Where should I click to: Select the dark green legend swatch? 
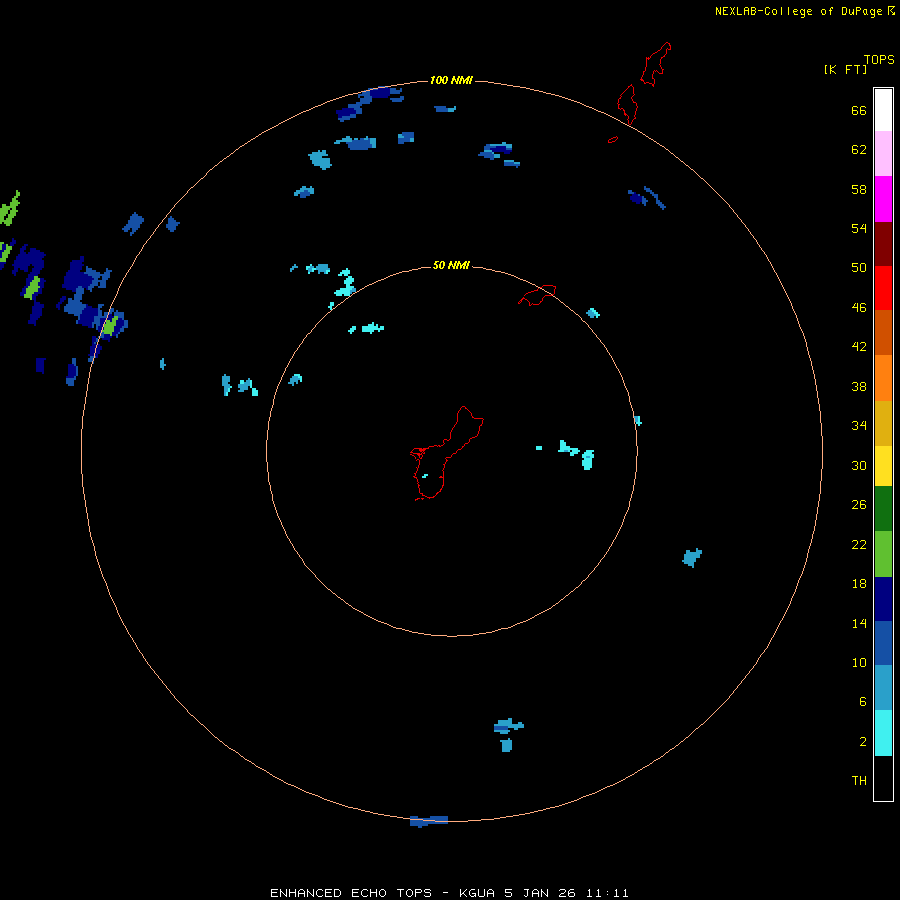point(883,509)
